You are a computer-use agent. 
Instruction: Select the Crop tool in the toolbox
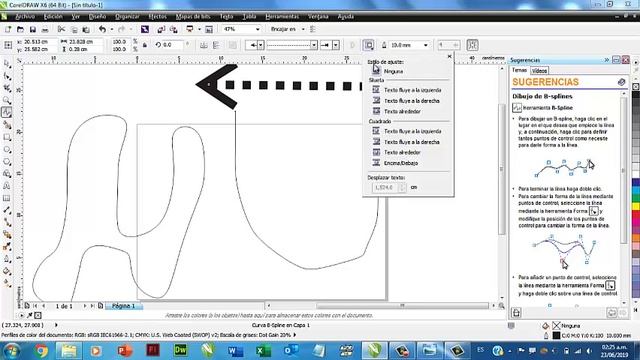coord(7,88)
